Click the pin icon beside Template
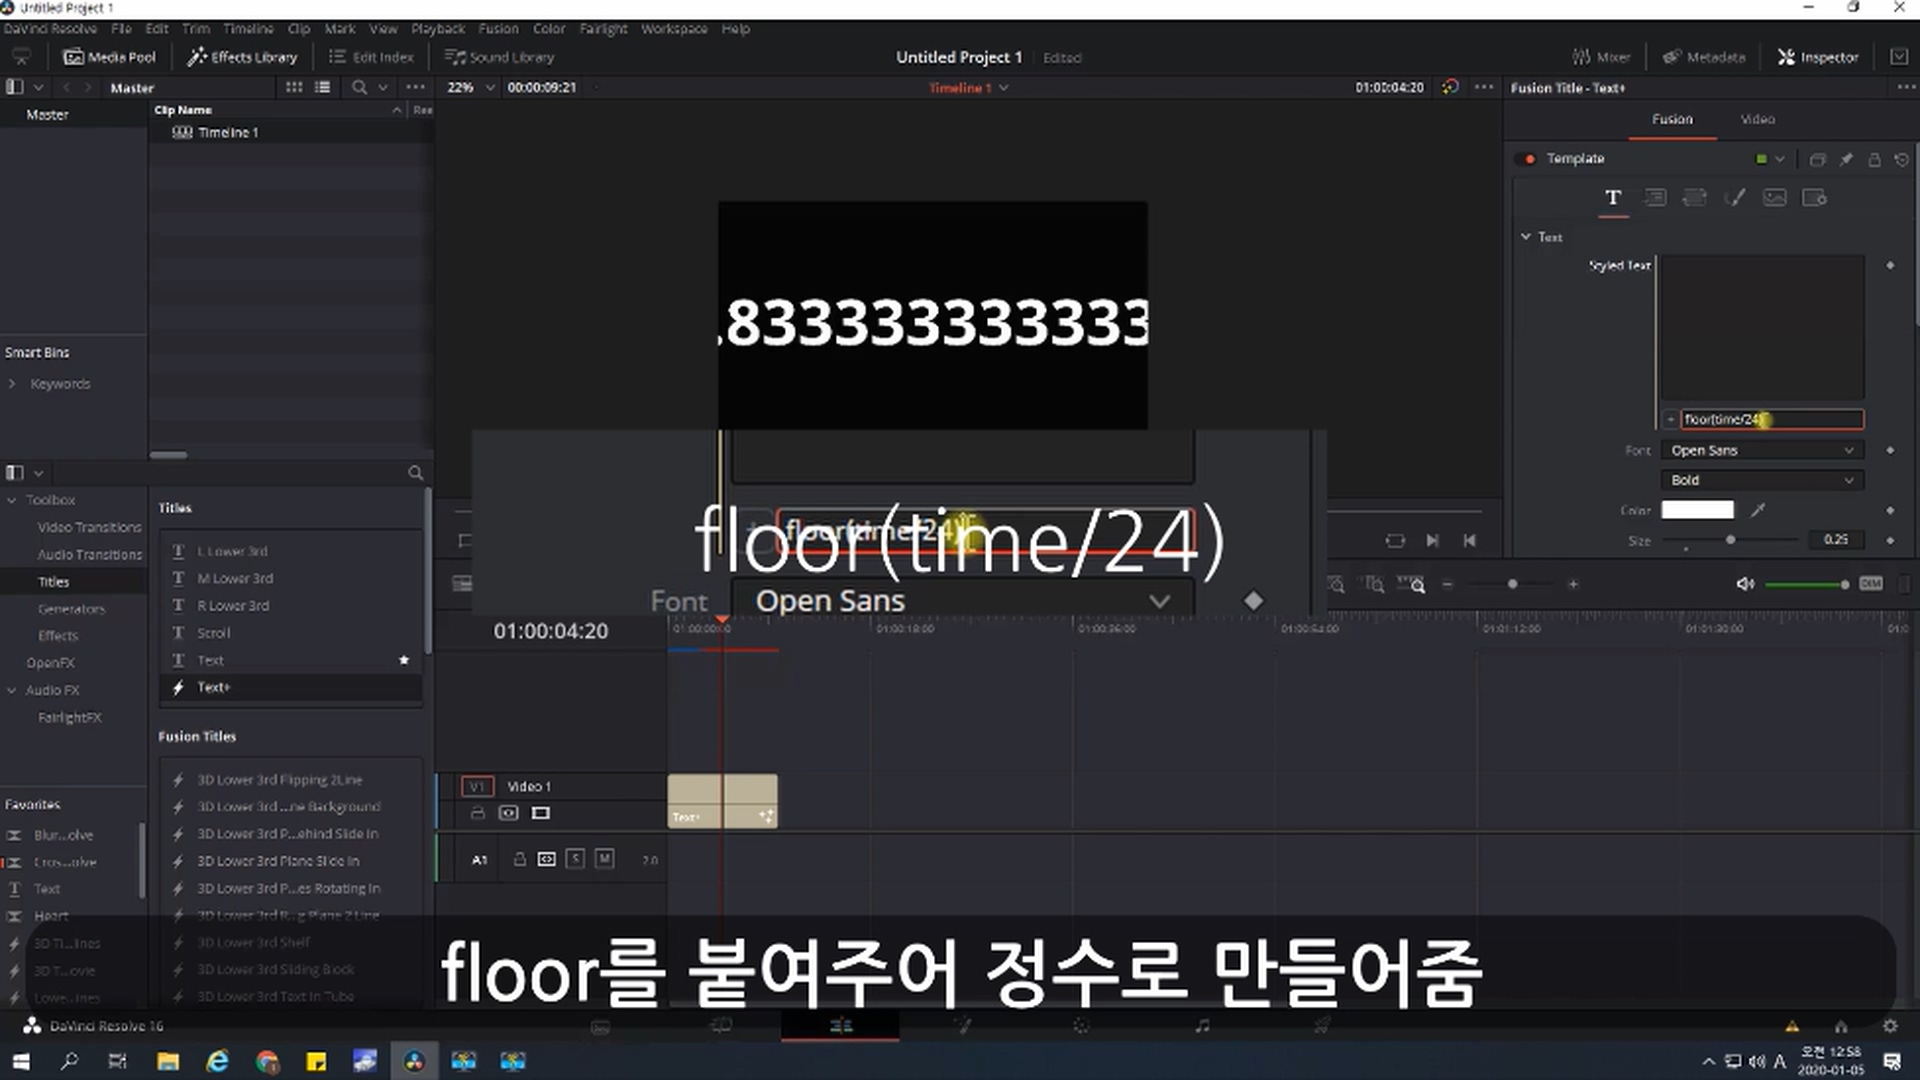The width and height of the screenshot is (1920, 1080). pos(1846,159)
